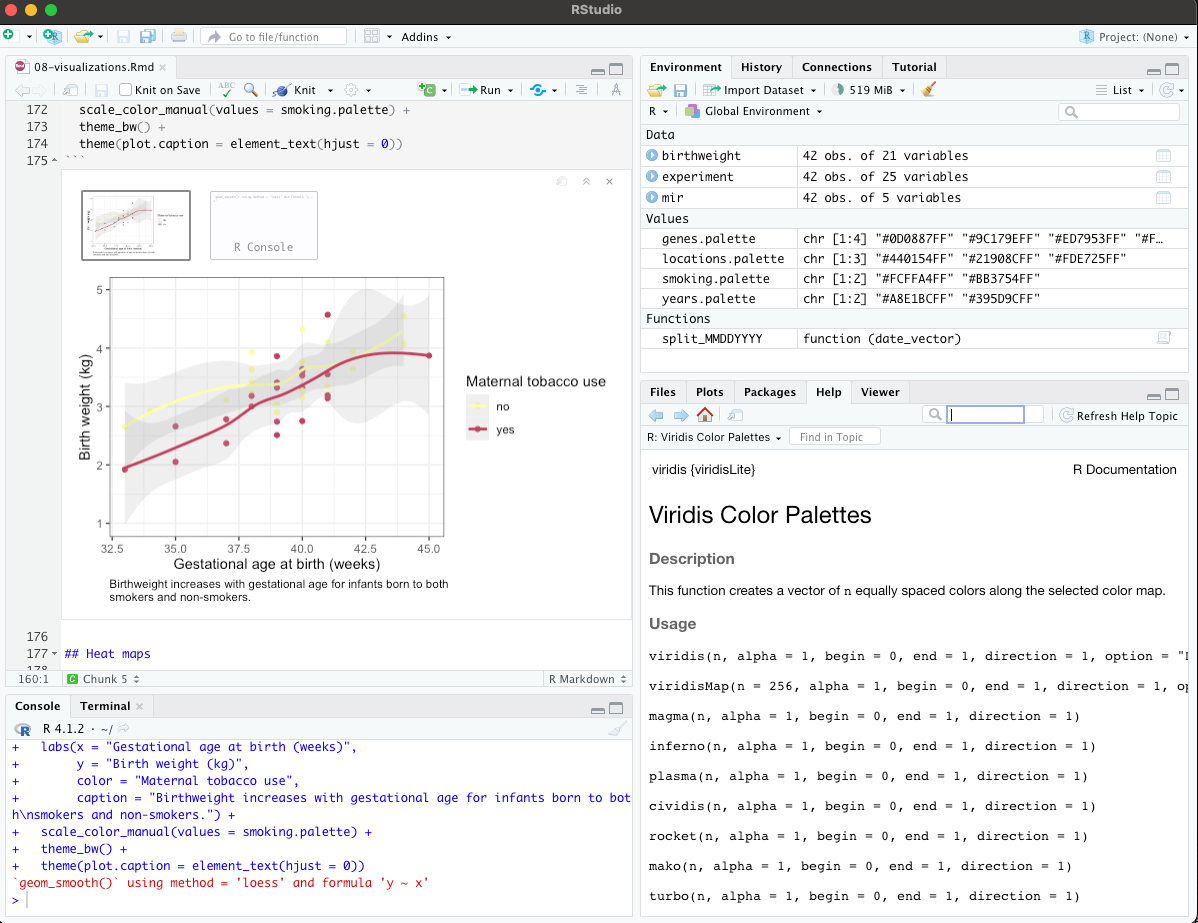The width and height of the screenshot is (1198, 923).
Task: Expand the mir data frame details
Action: [x=652, y=197]
